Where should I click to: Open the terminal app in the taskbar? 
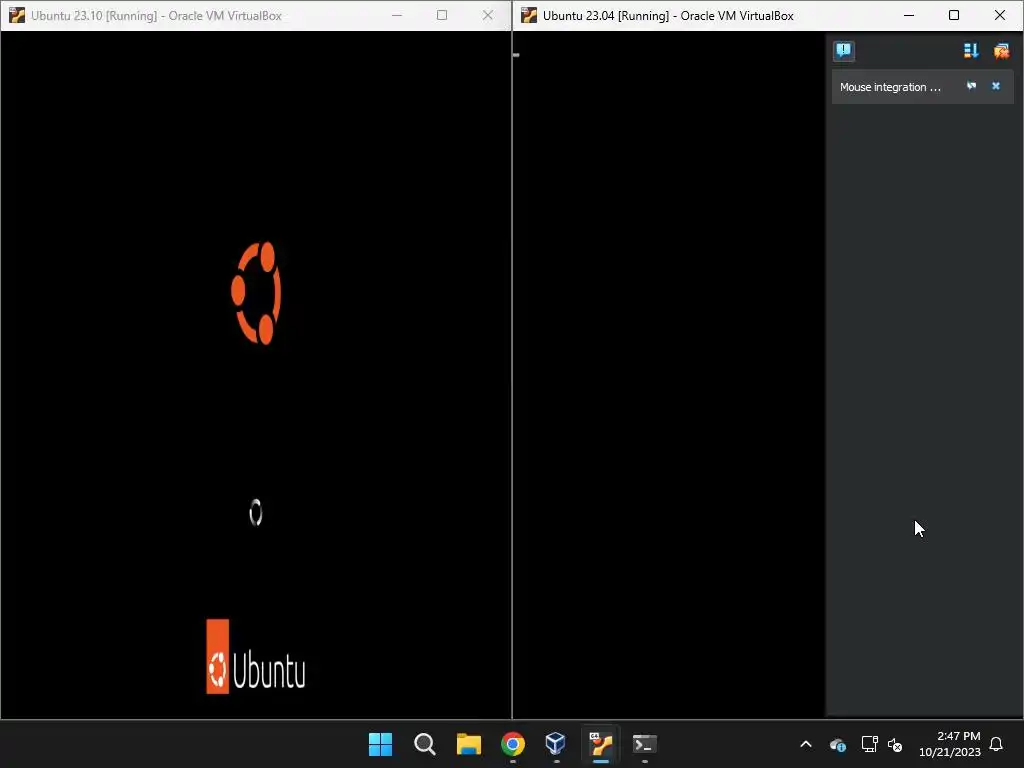645,744
